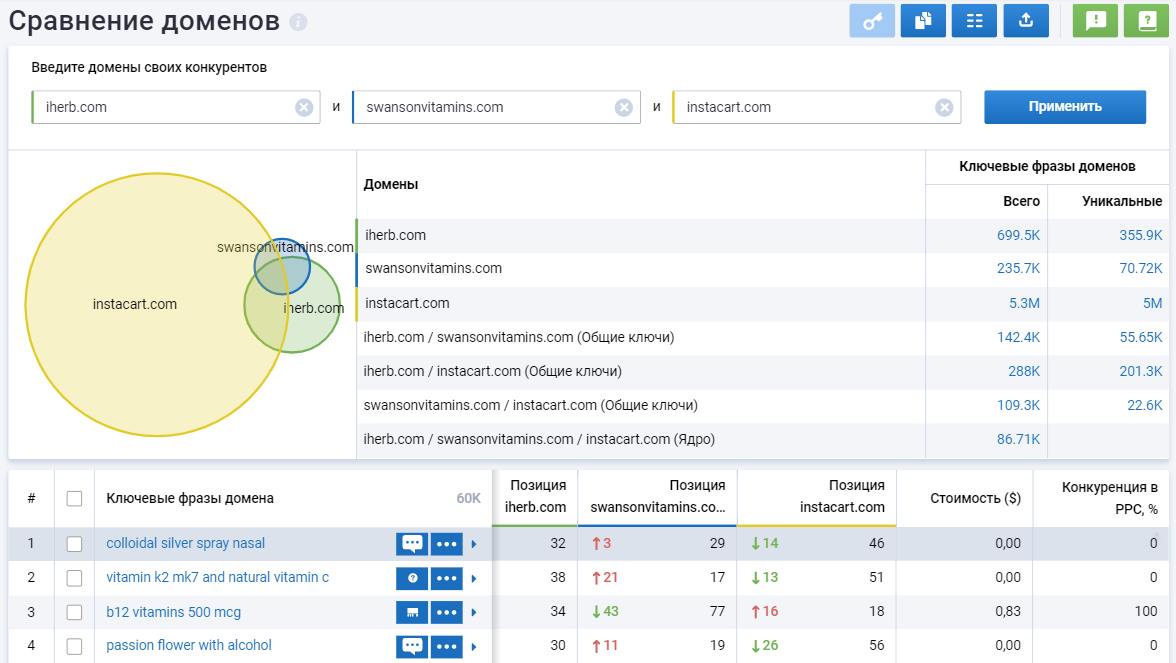Check the box for passion flower with alcohol
This screenshot has width=1176, height=663.
(74, 646)
